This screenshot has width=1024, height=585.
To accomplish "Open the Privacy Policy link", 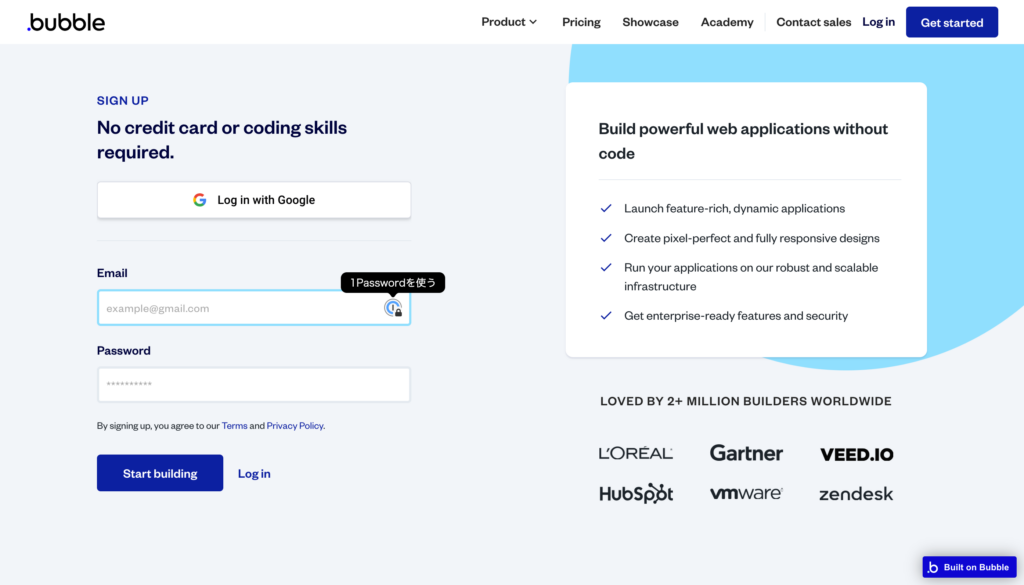I will click(295, 426).
